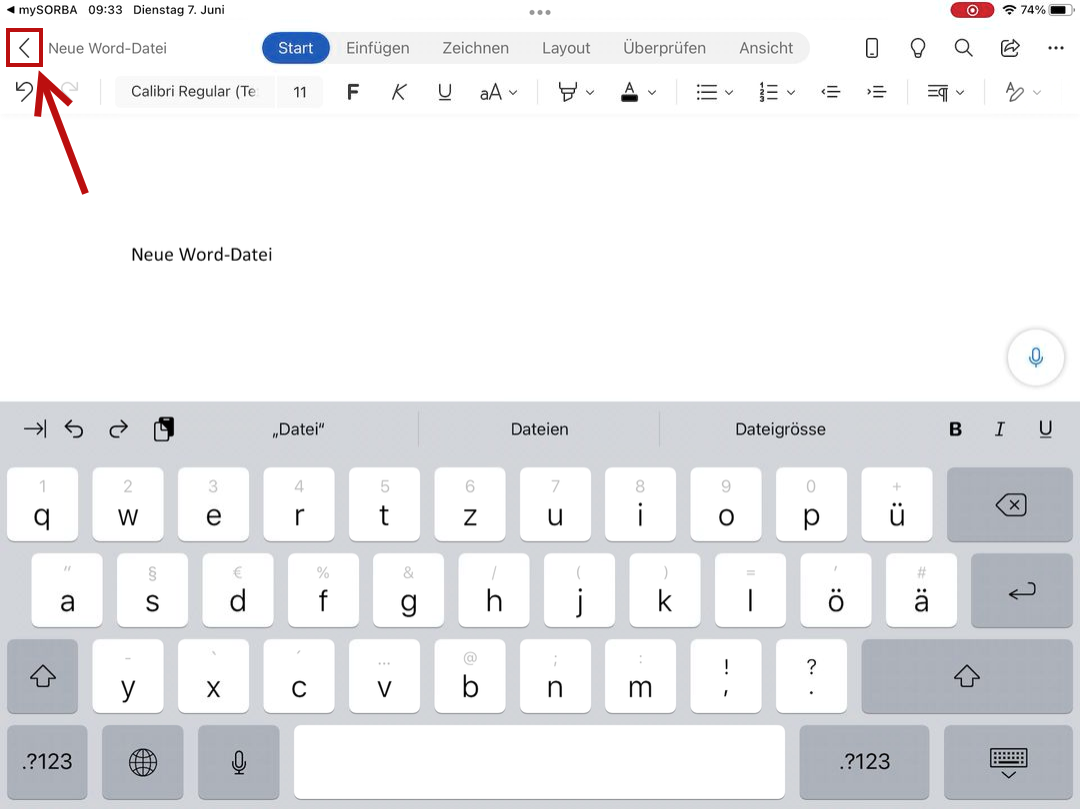Open search with magnifying glass icon
Viewport: 1080px width, 809px height.
[x=963, y=48]
